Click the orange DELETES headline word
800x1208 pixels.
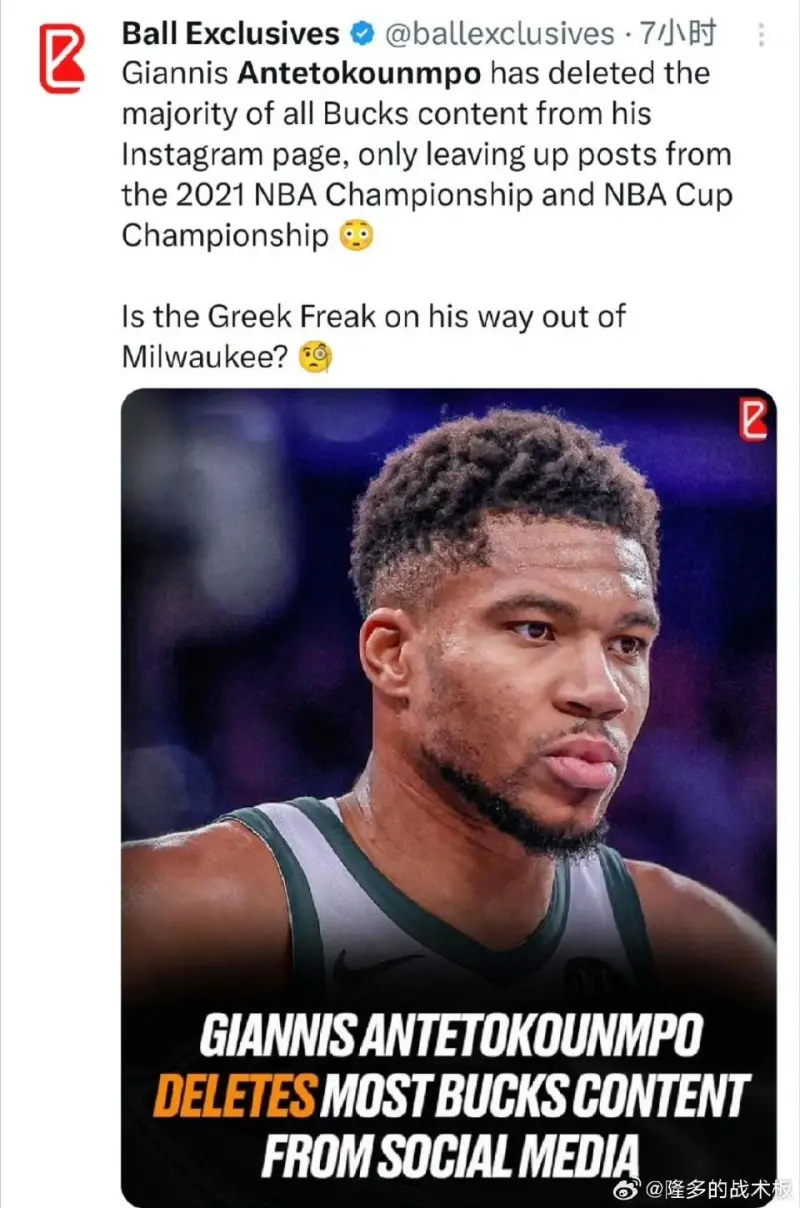[x=236, y=1097]
